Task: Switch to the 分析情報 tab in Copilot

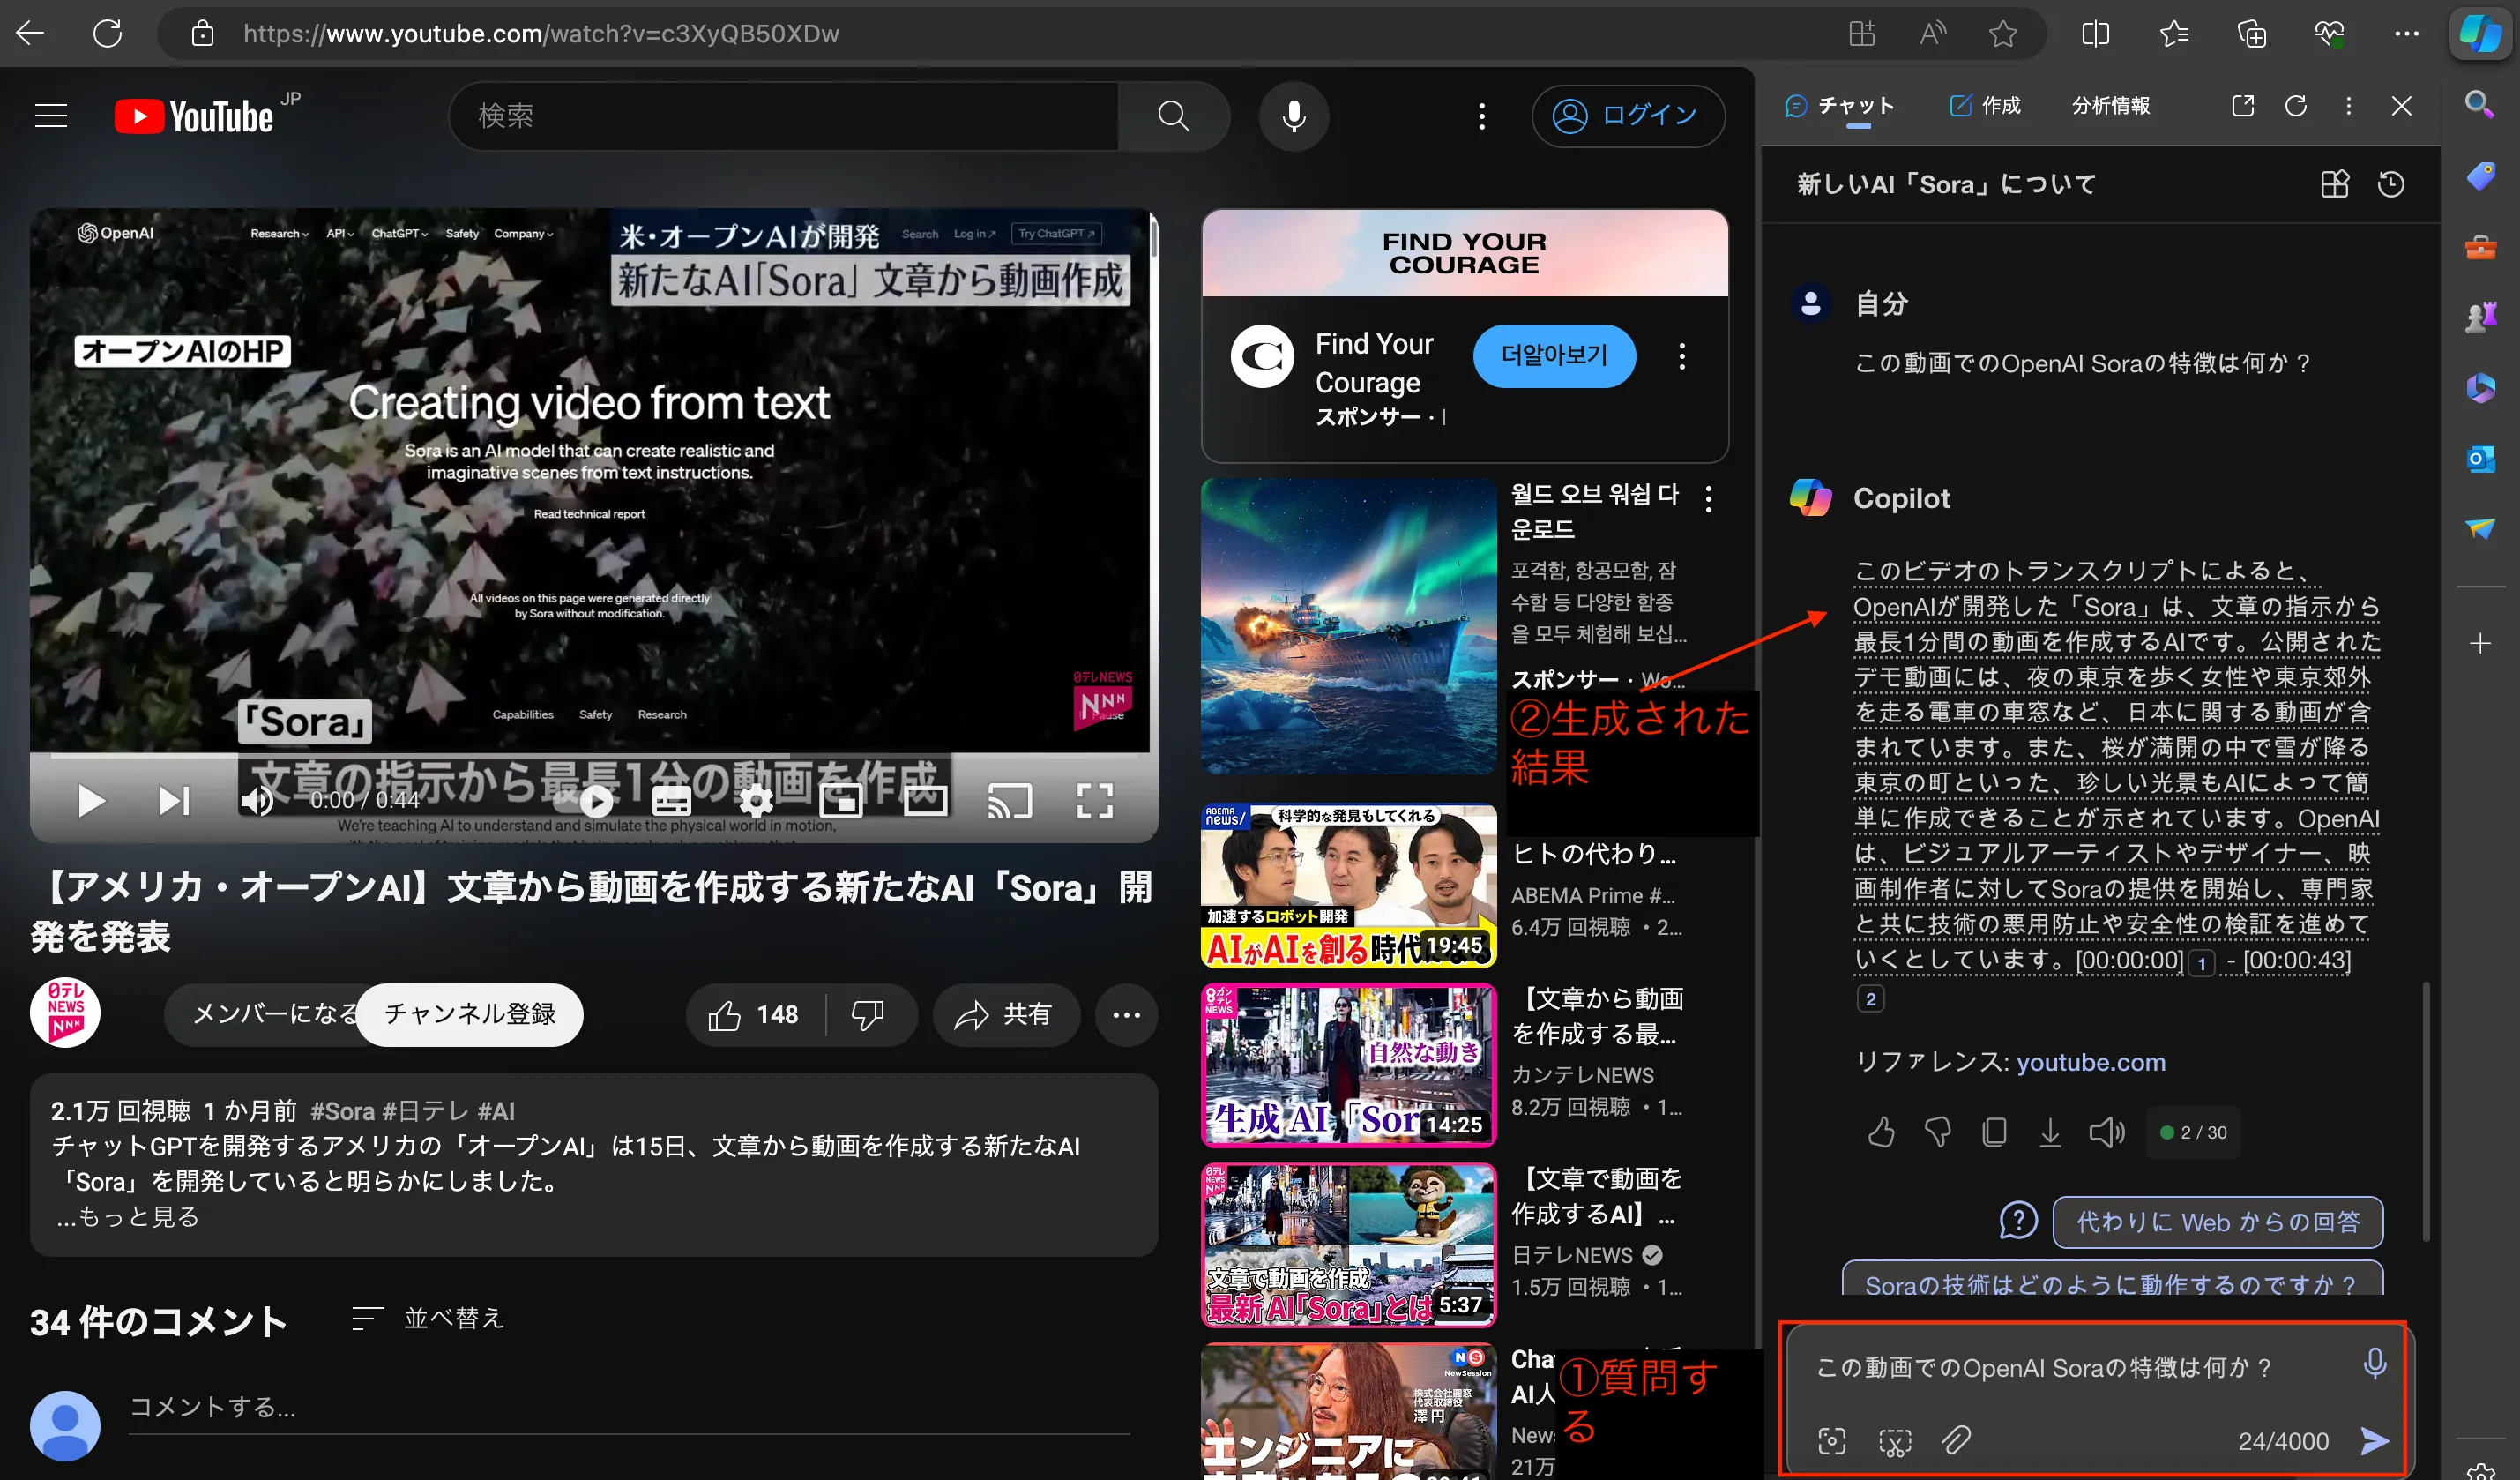Action: (x=2111, y=105)
